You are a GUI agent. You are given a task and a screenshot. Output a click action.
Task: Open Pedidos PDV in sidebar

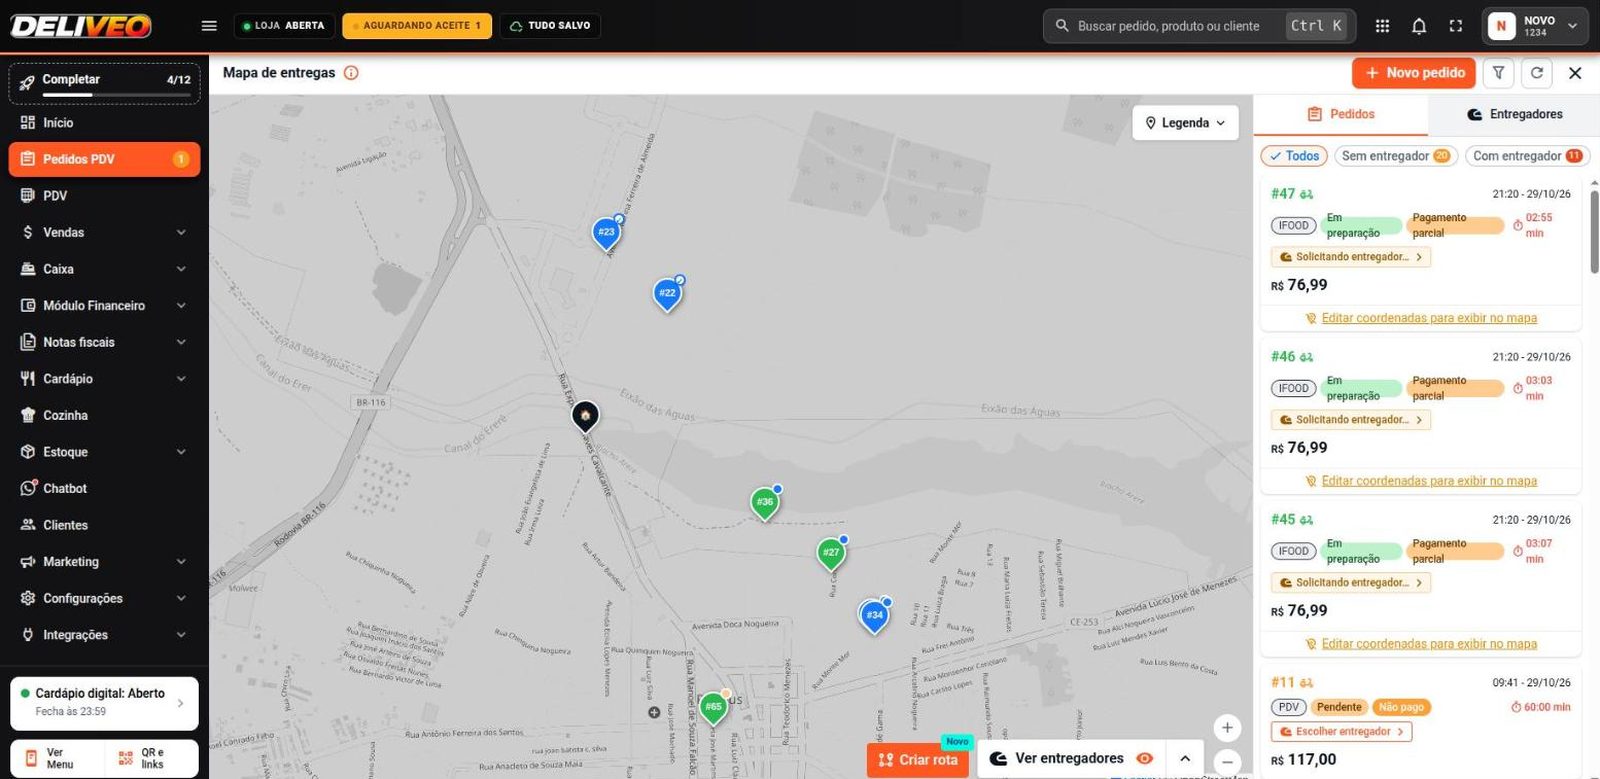[104, 159]
